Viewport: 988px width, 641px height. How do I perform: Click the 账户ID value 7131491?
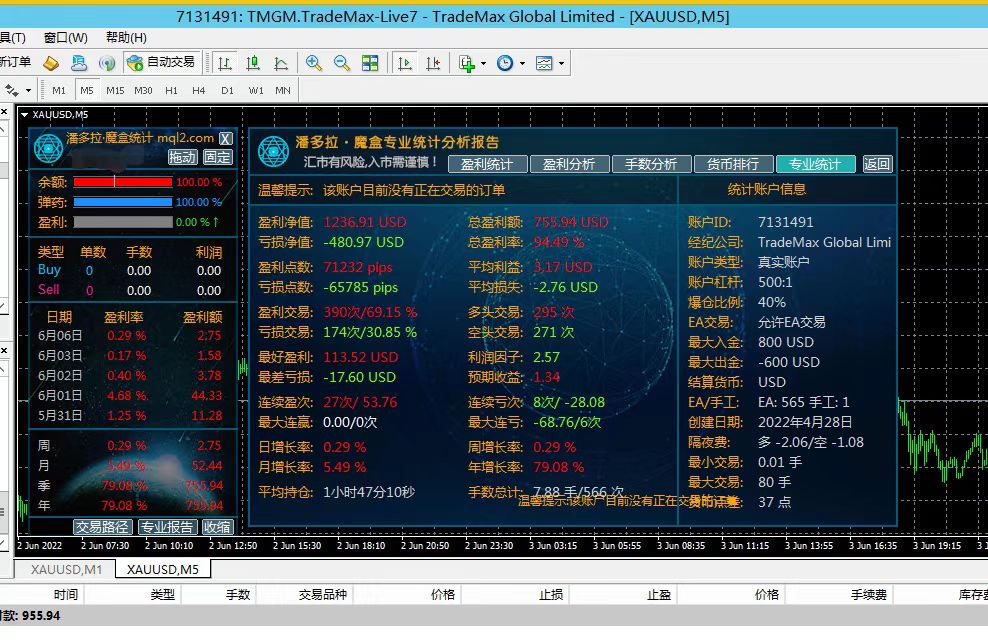point(786,222)
